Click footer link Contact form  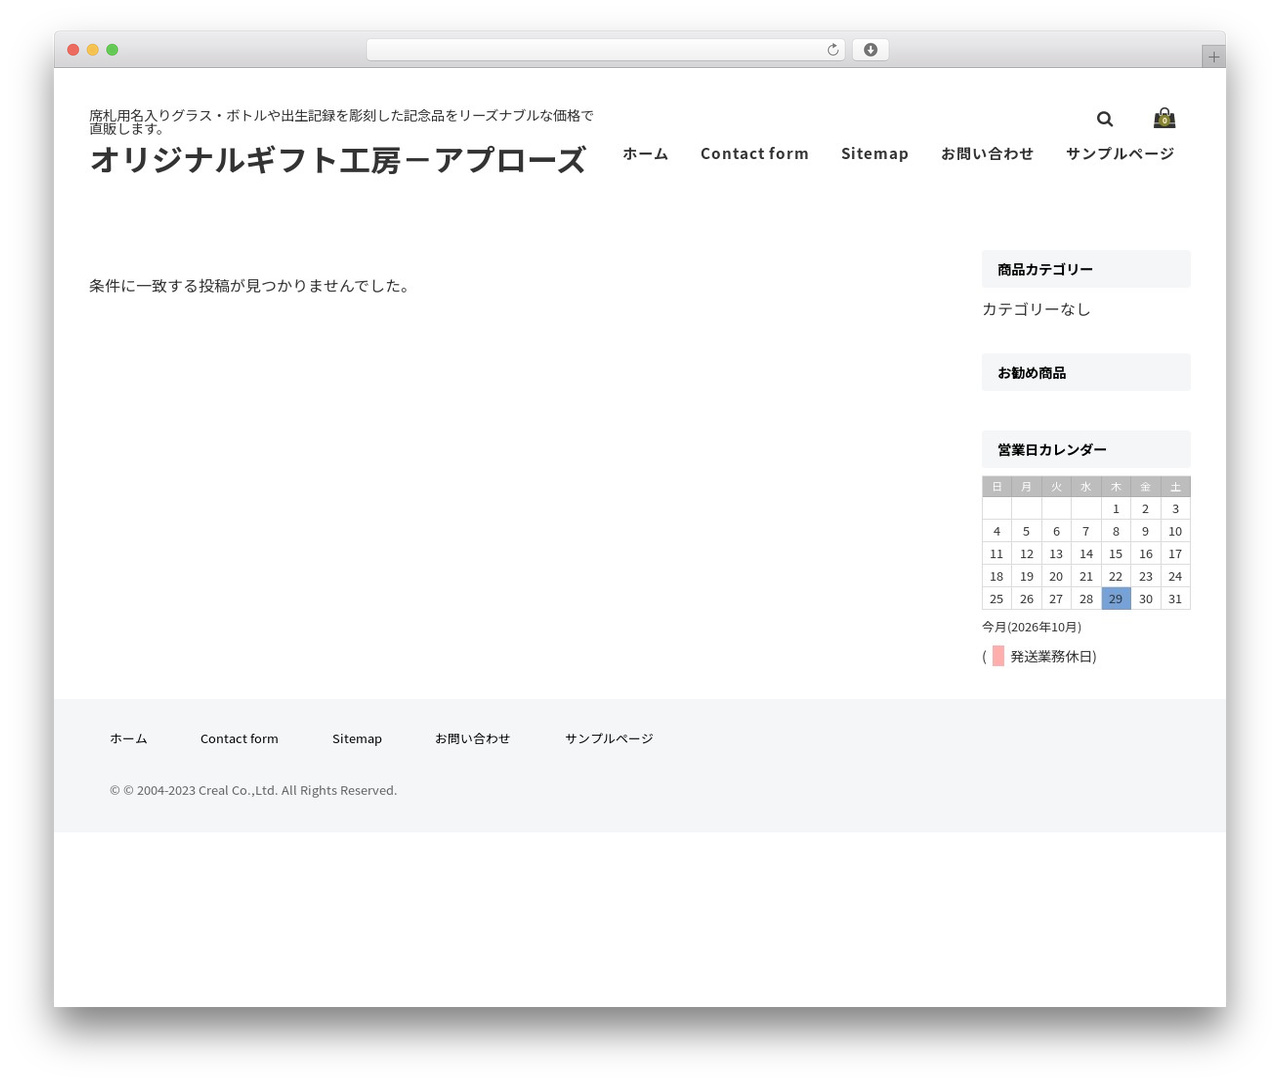point(239,738)
